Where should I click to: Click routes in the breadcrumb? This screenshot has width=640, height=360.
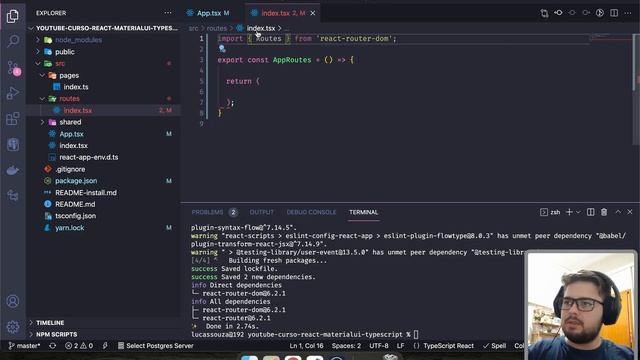pyautogui.click(x=217, y=28)
